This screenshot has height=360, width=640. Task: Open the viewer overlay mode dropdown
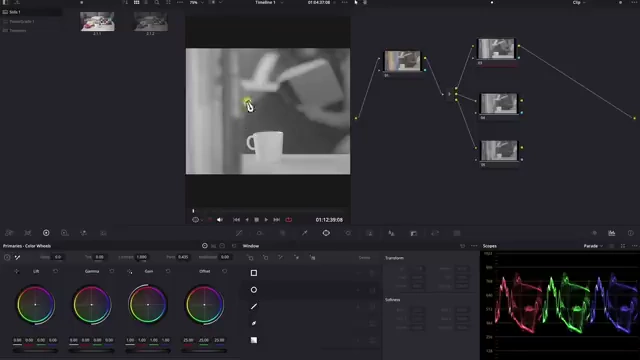pyautogui.click(x=197, y=220)
